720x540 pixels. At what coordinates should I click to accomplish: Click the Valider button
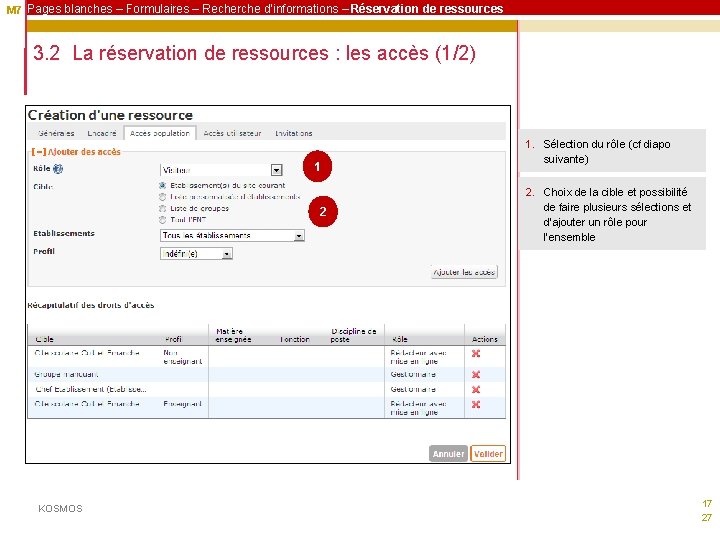click(488, 454)
